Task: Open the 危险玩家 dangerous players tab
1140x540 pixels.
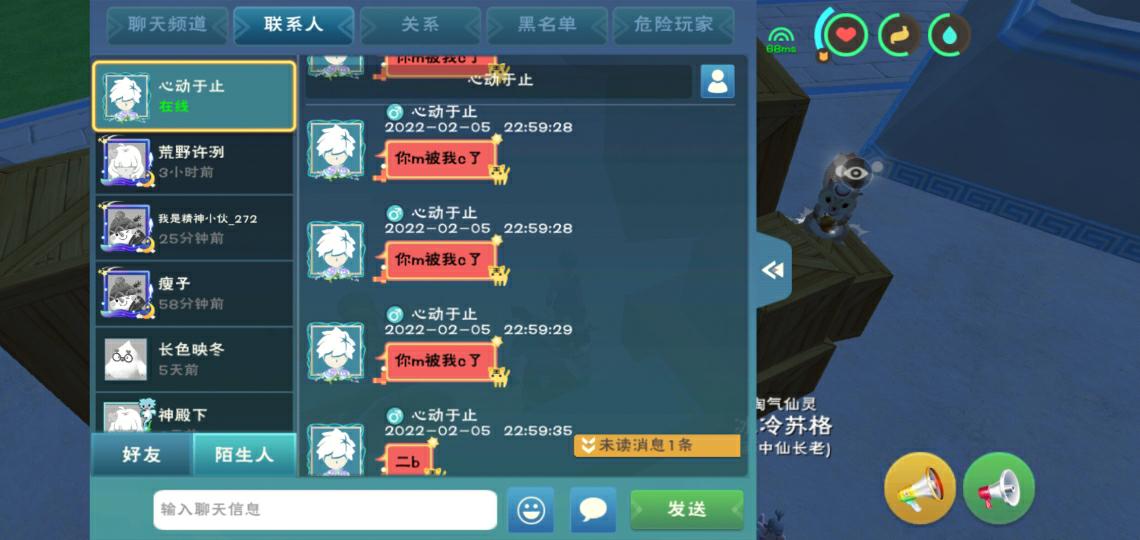Action: click(673, 25)
